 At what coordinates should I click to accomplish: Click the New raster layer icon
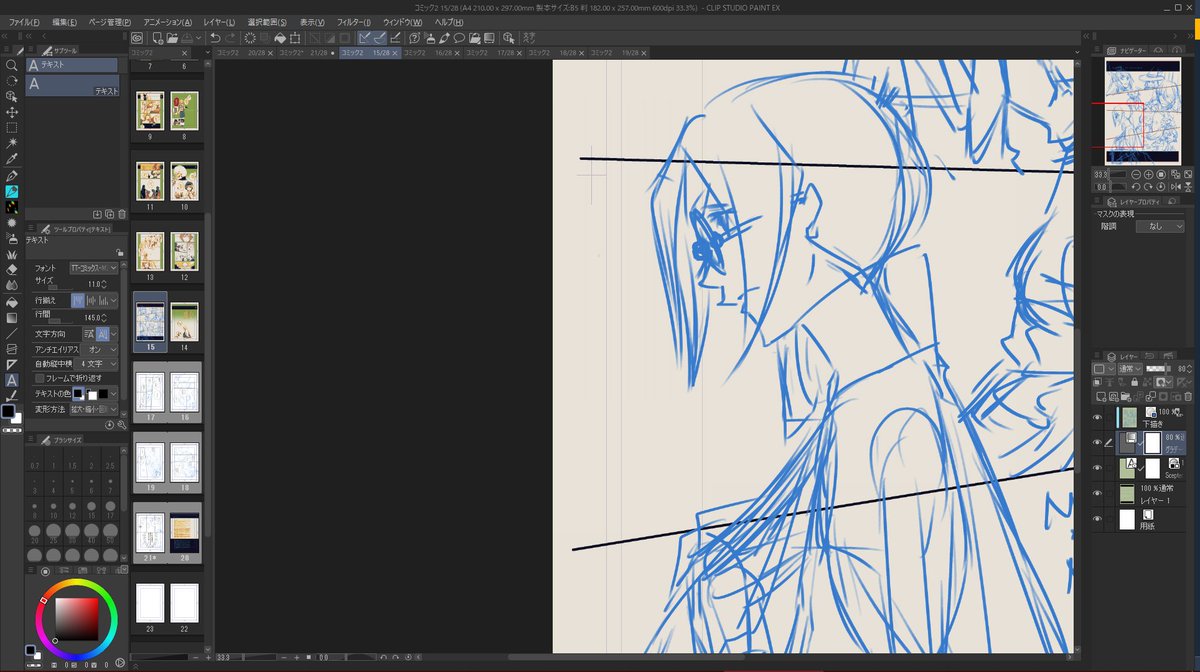pos(1102,396)
